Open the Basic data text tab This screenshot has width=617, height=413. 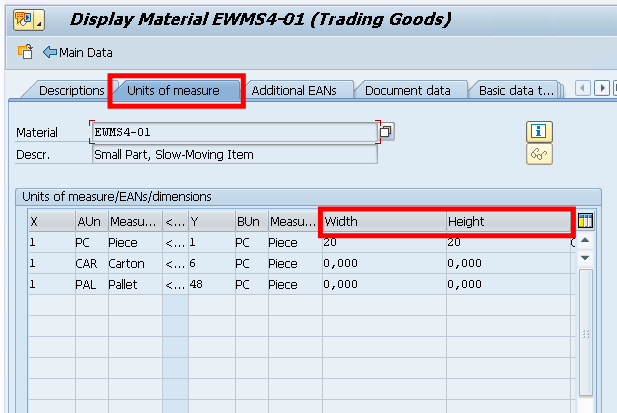(x=516, y=91)
